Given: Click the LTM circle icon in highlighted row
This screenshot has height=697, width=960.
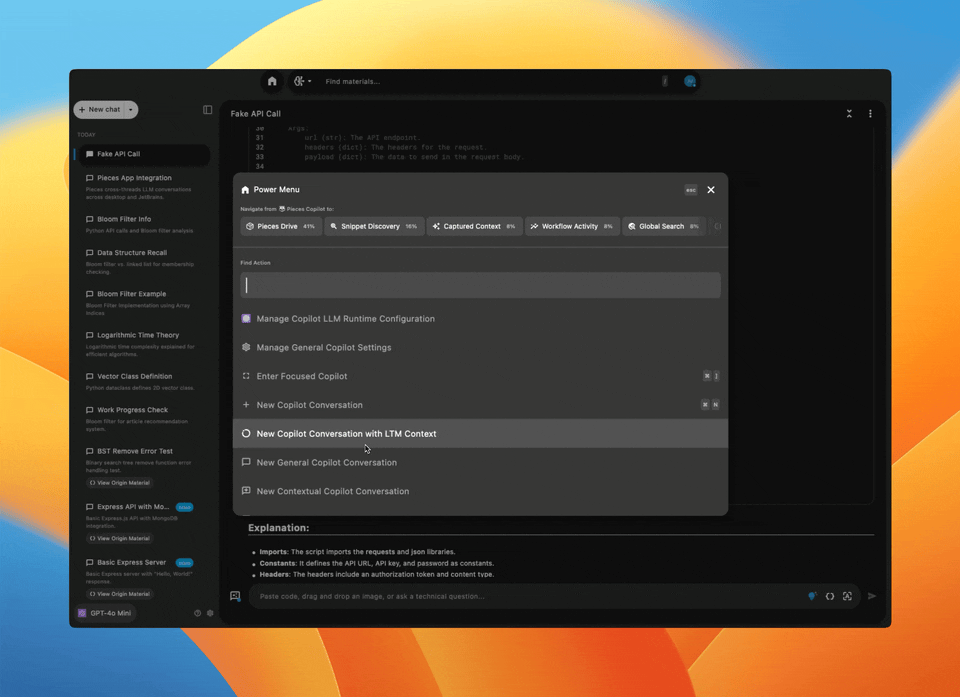Looking at the screenshot, I should [246, 434].
